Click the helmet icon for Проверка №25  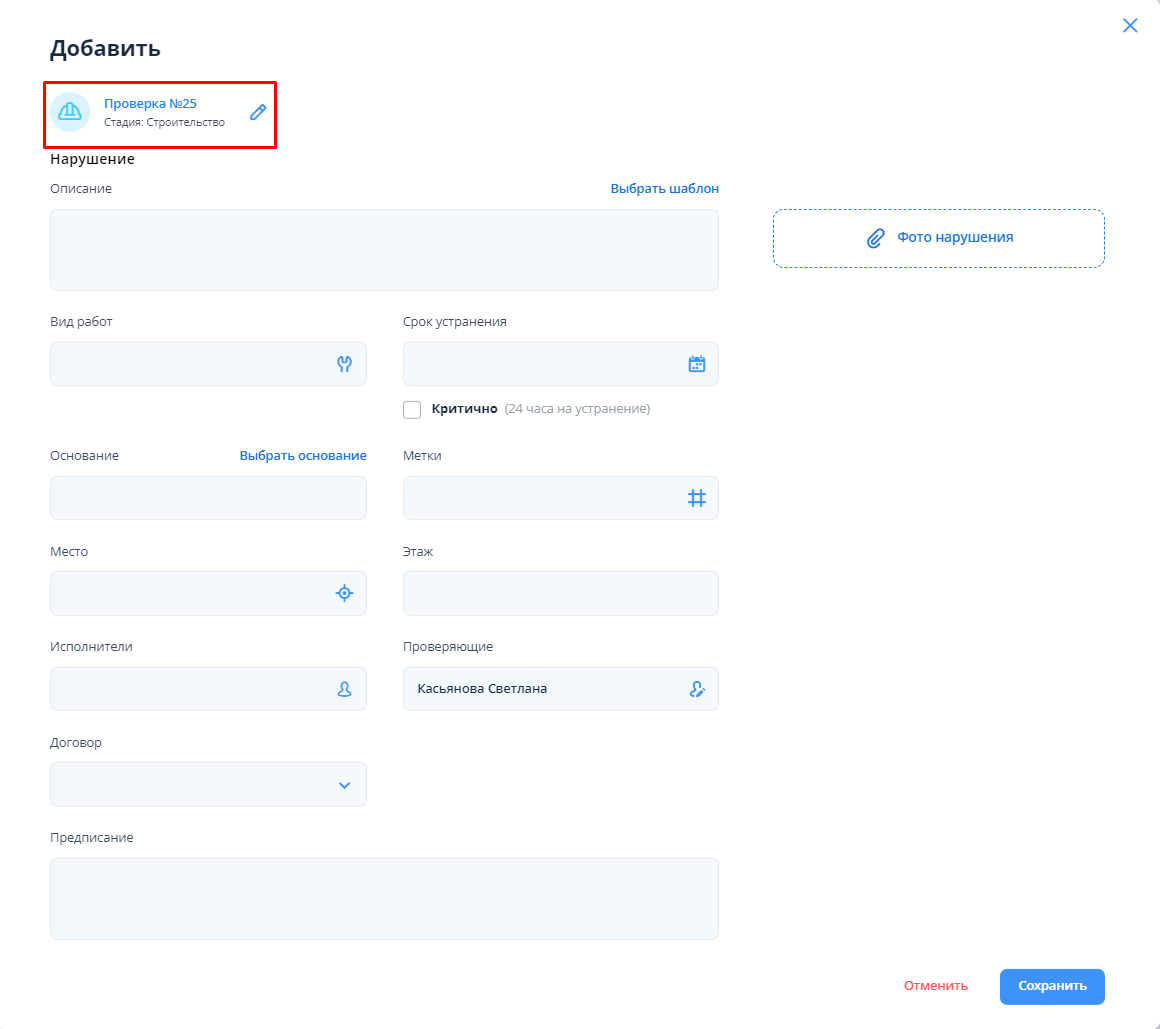pos(70,112)
